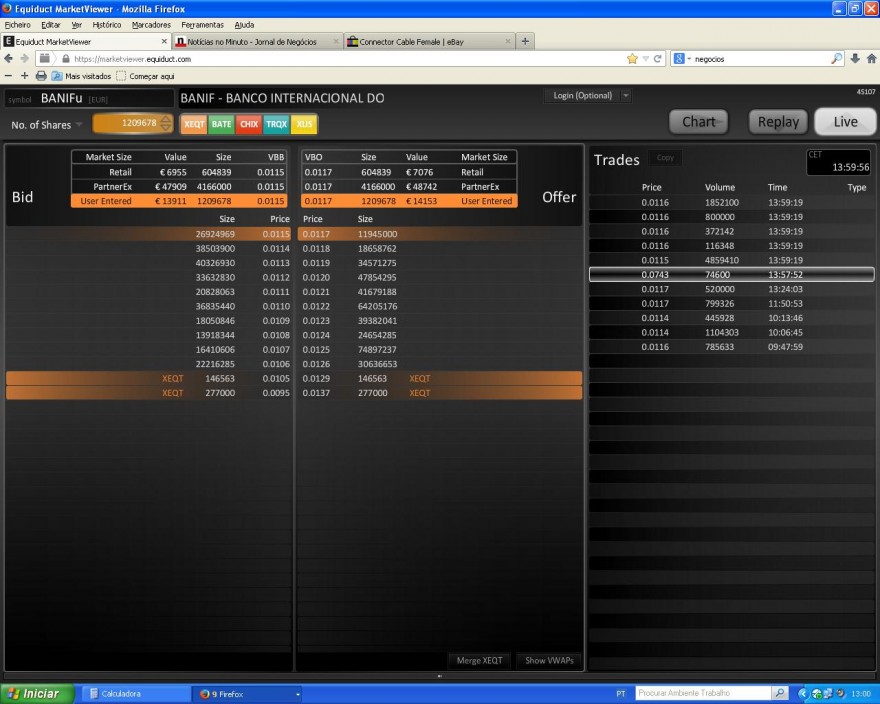Click the Procurar Ambiente Trabalho search field
Viewport: 880px width, 704px height.
pyautogui.click(x=704, y=693)
